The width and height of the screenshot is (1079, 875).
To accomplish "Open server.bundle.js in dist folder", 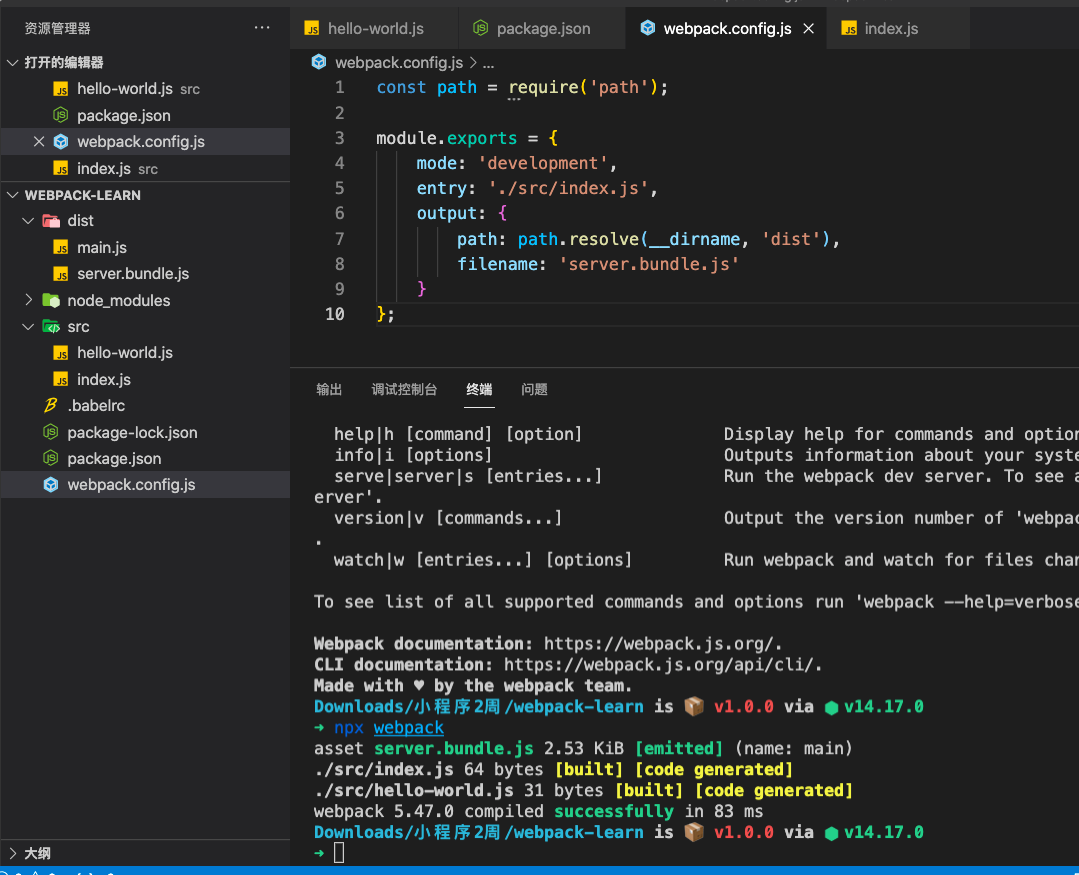I will click(x=133, y=274).
